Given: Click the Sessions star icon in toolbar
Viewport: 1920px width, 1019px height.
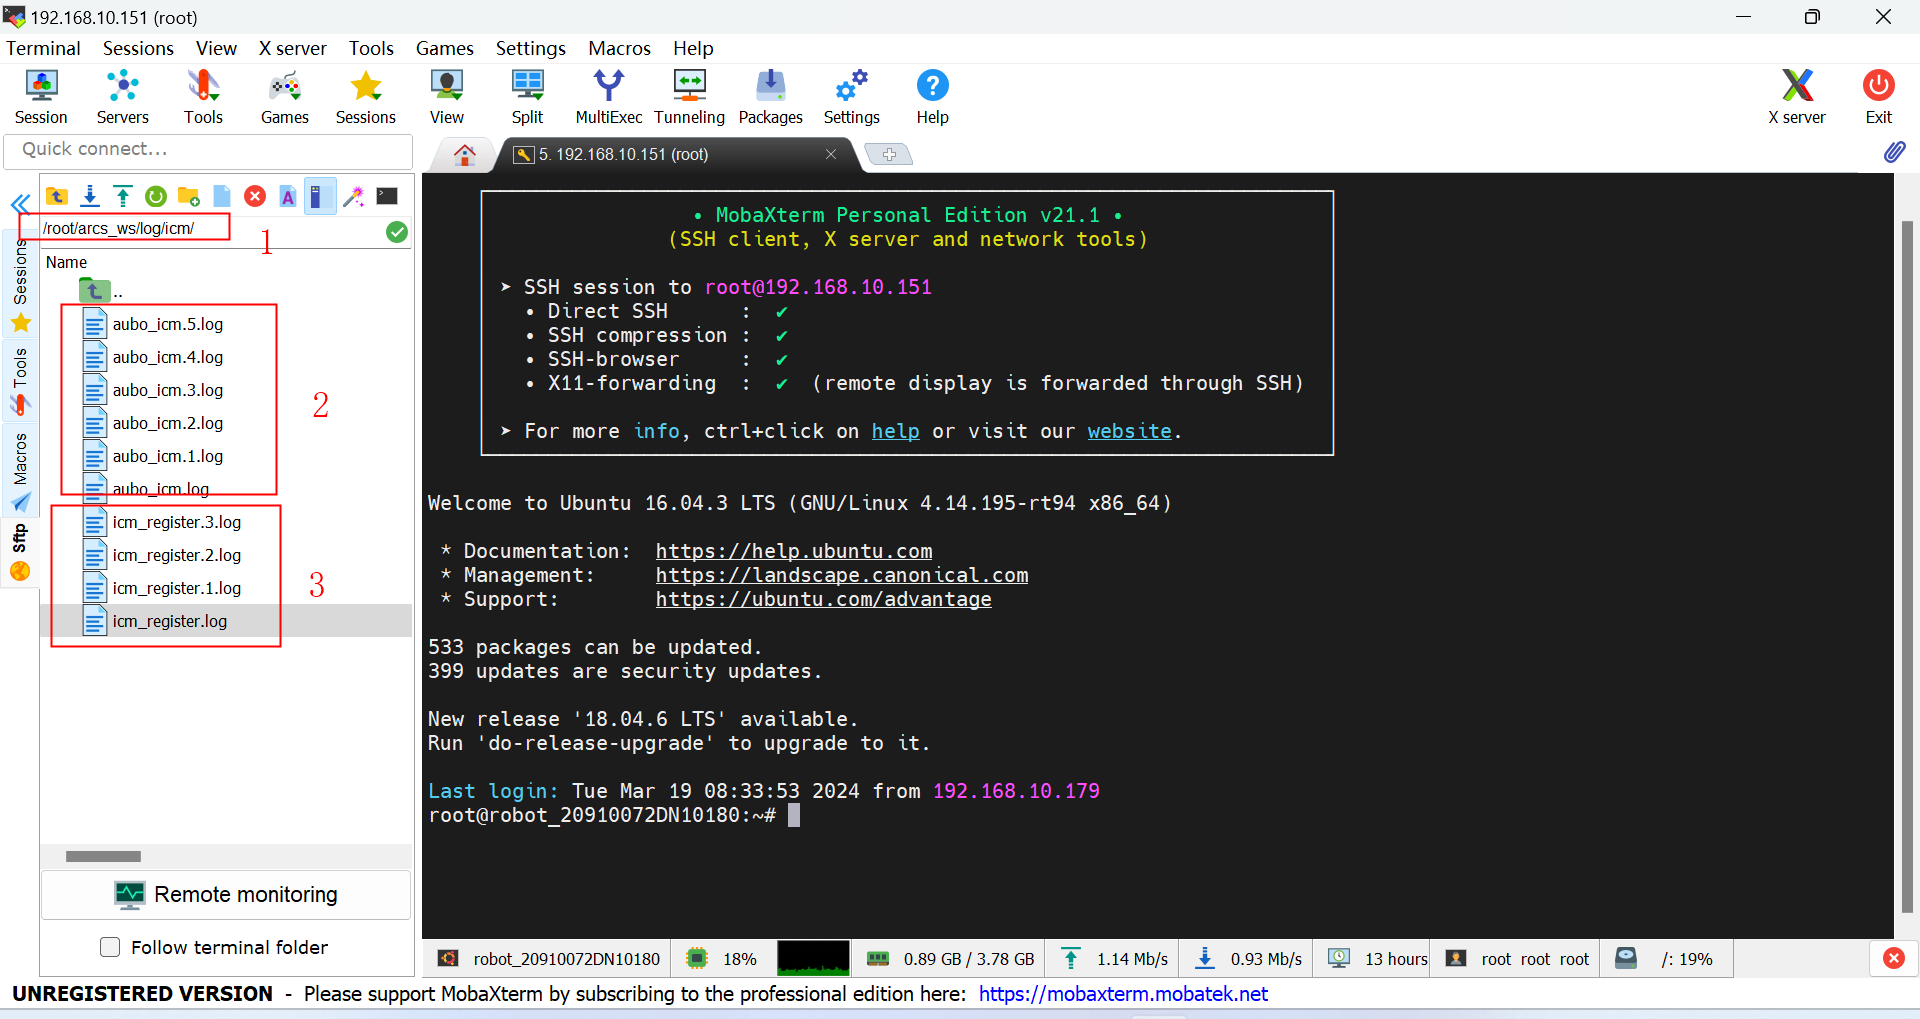Looking at the screenshot, I should pyautogui.click(x=366, y=97).
